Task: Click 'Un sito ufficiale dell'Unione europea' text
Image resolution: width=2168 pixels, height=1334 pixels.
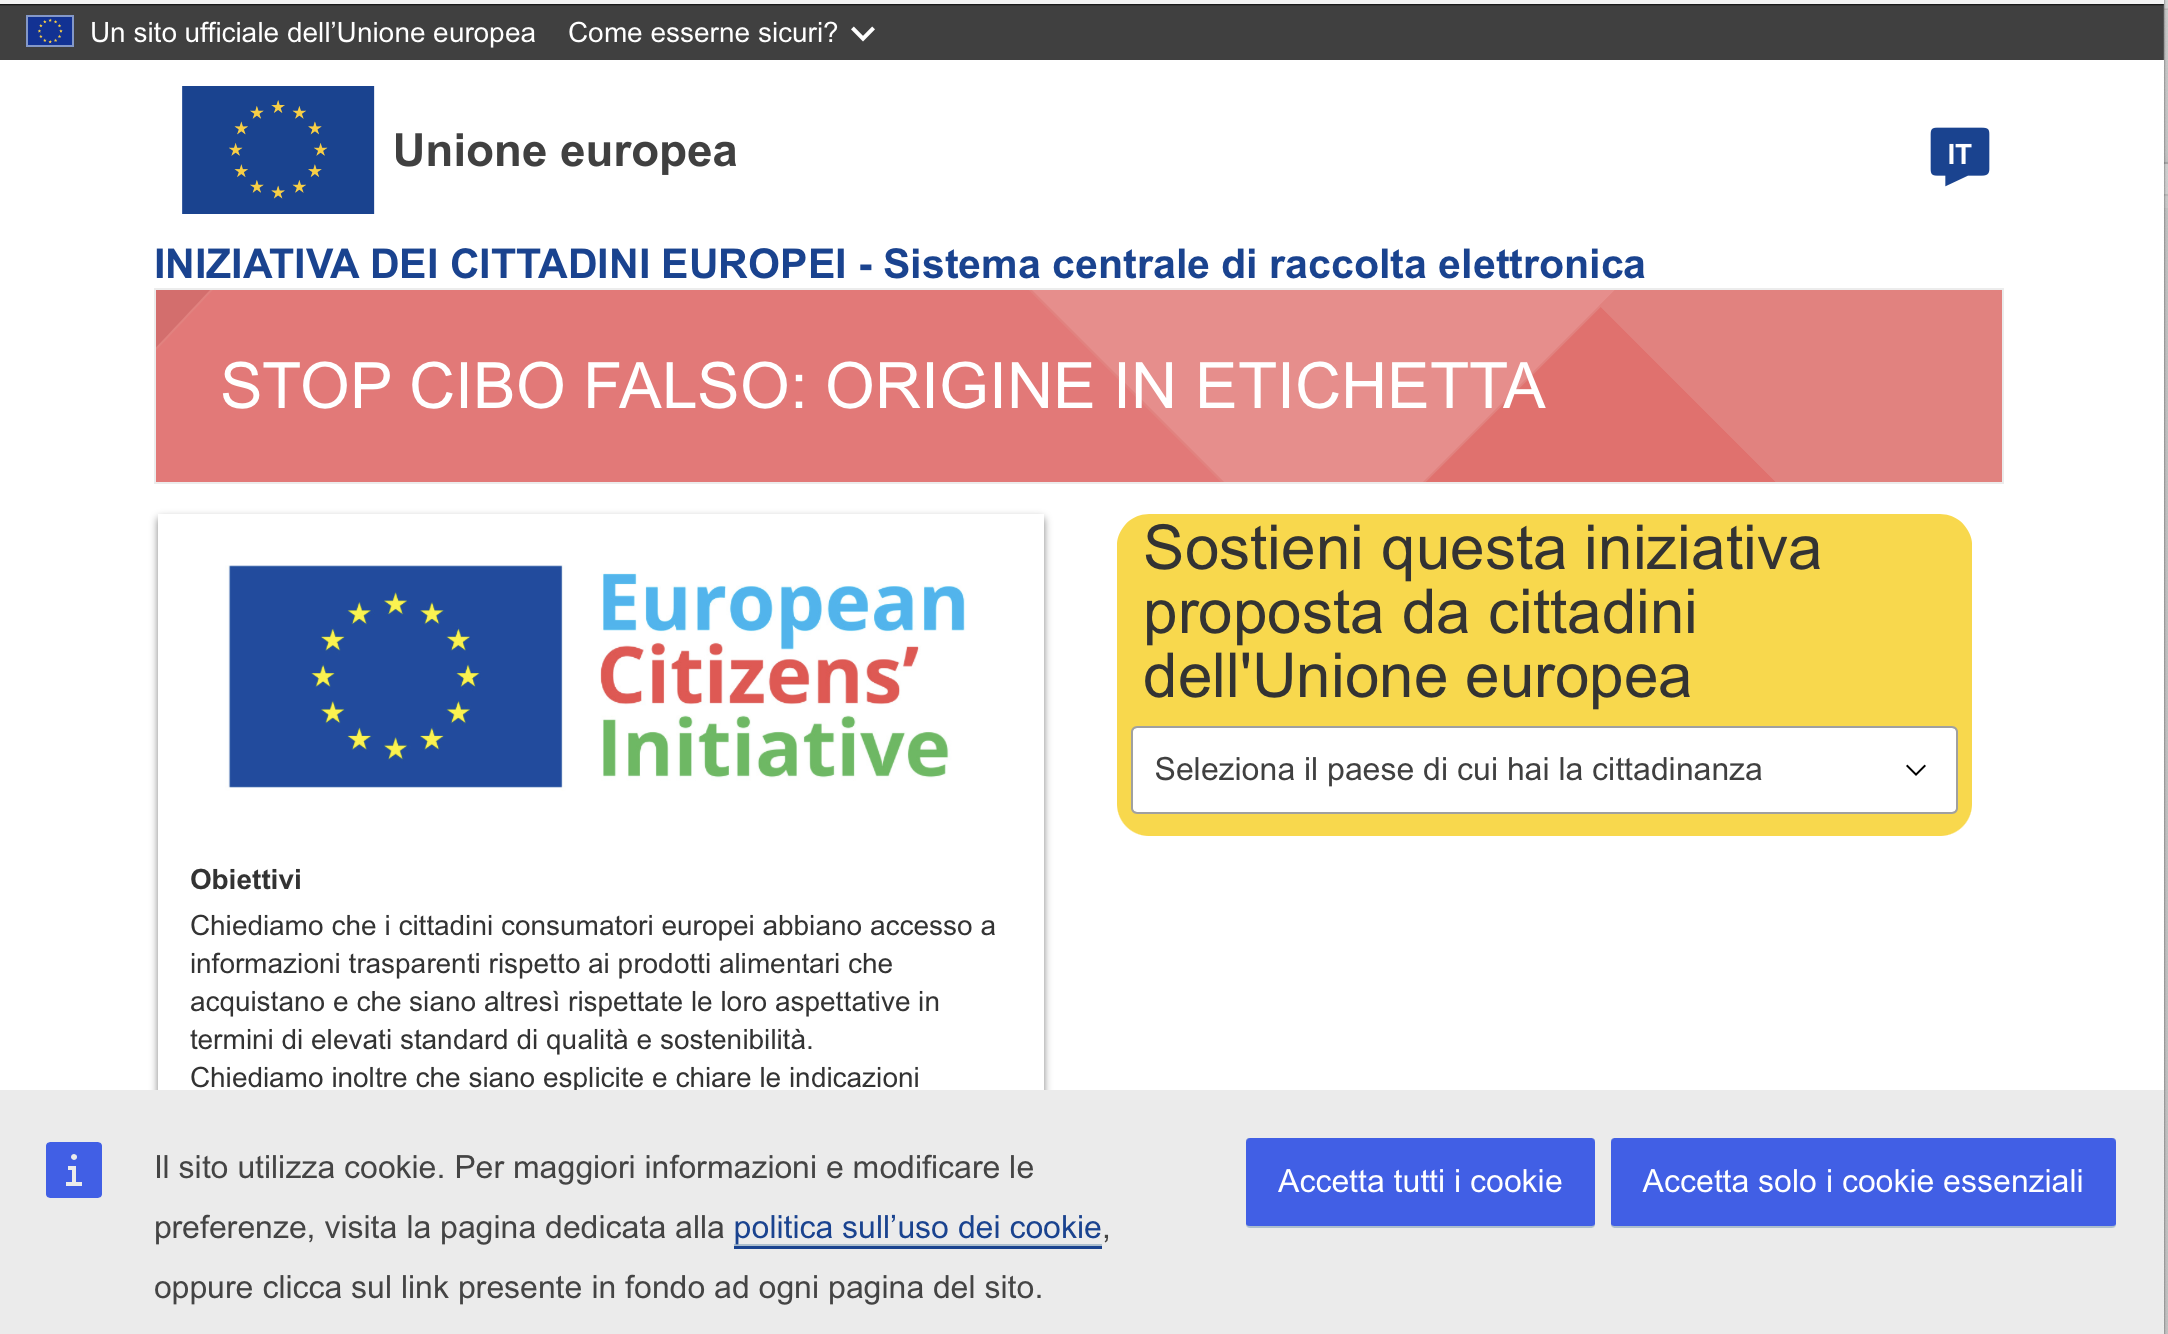Action: click(x=313, y=33)
